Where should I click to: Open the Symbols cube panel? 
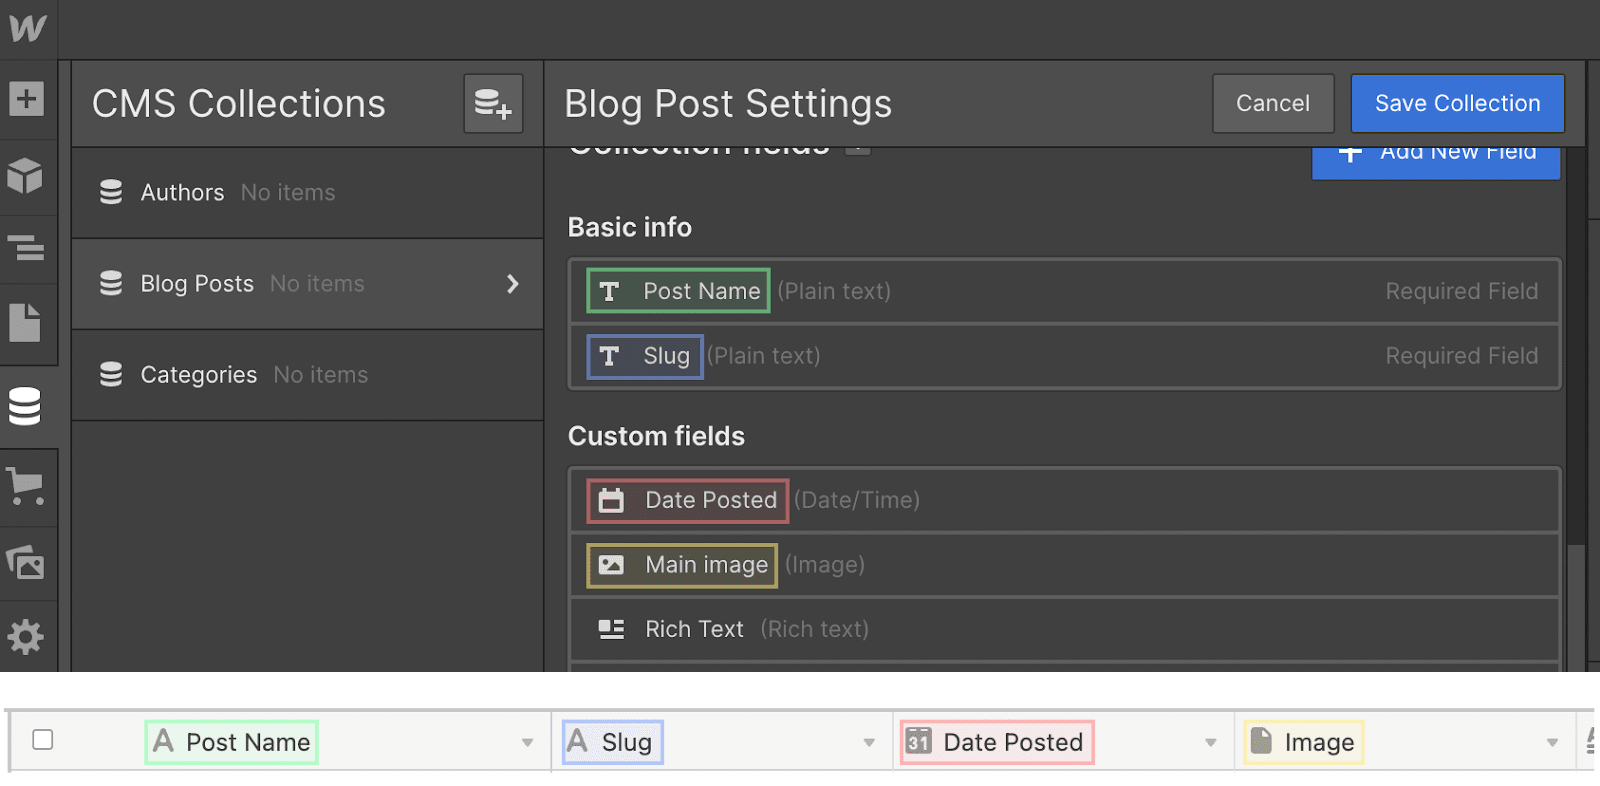[26, 176]
